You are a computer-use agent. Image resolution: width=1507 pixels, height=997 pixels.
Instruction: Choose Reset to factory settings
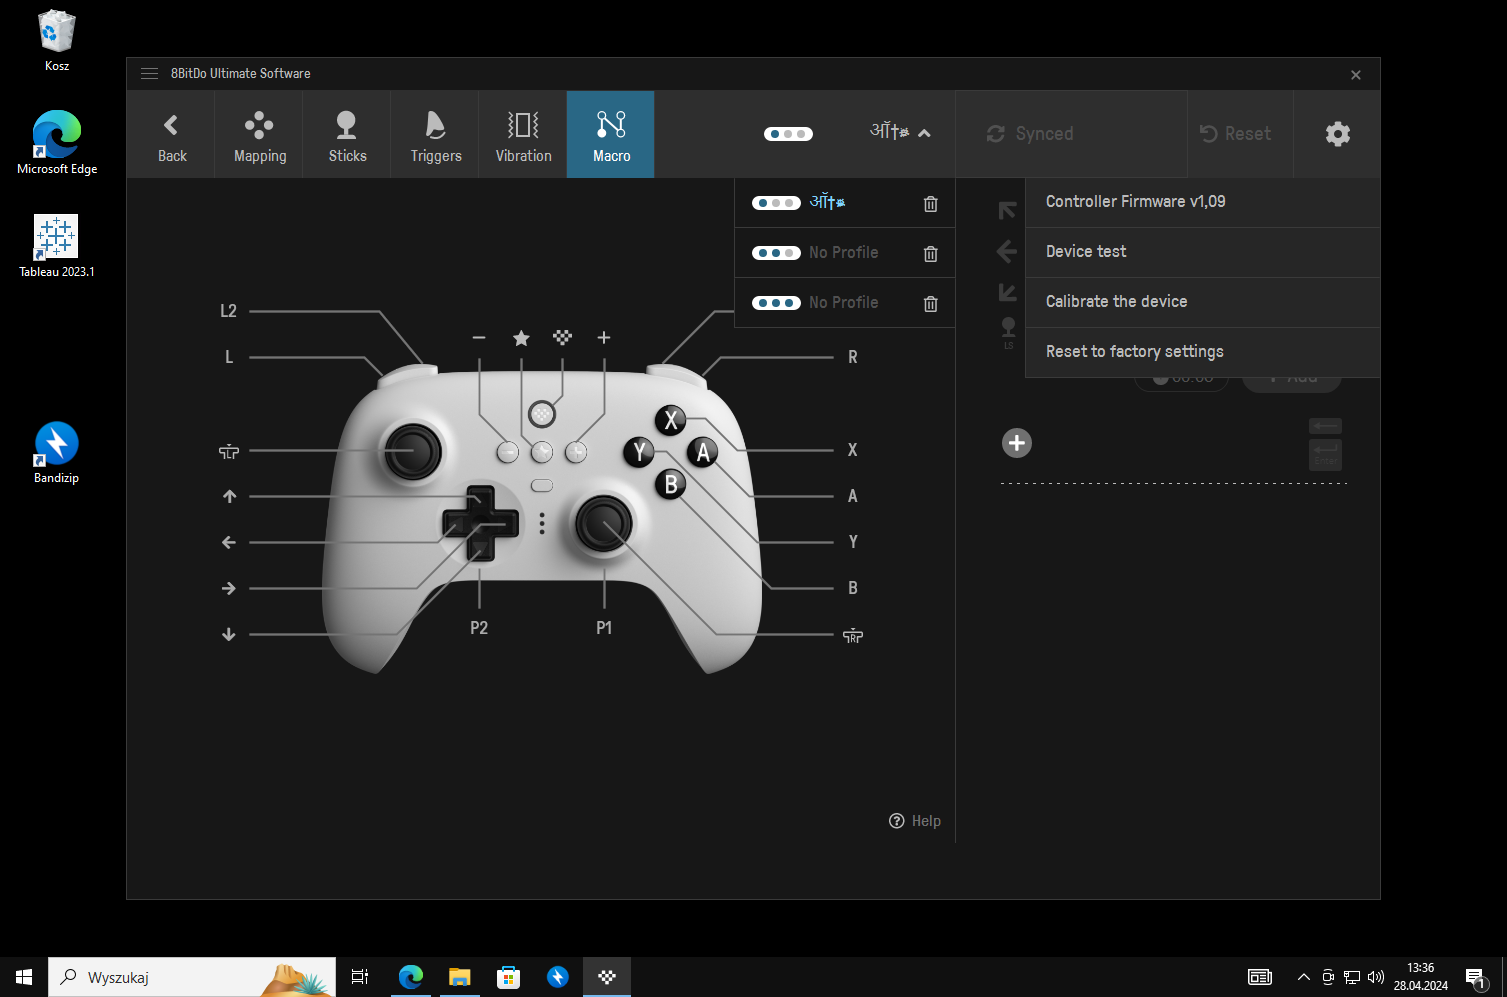(x=1203, y=352)
